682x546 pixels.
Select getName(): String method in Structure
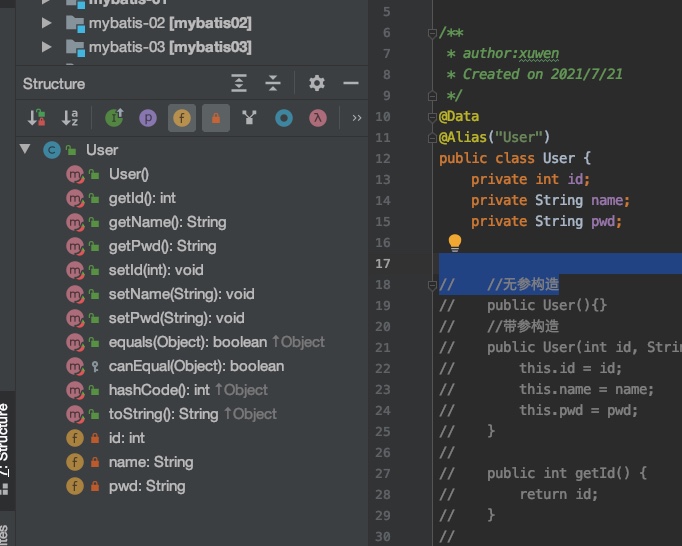coord(167,222)
